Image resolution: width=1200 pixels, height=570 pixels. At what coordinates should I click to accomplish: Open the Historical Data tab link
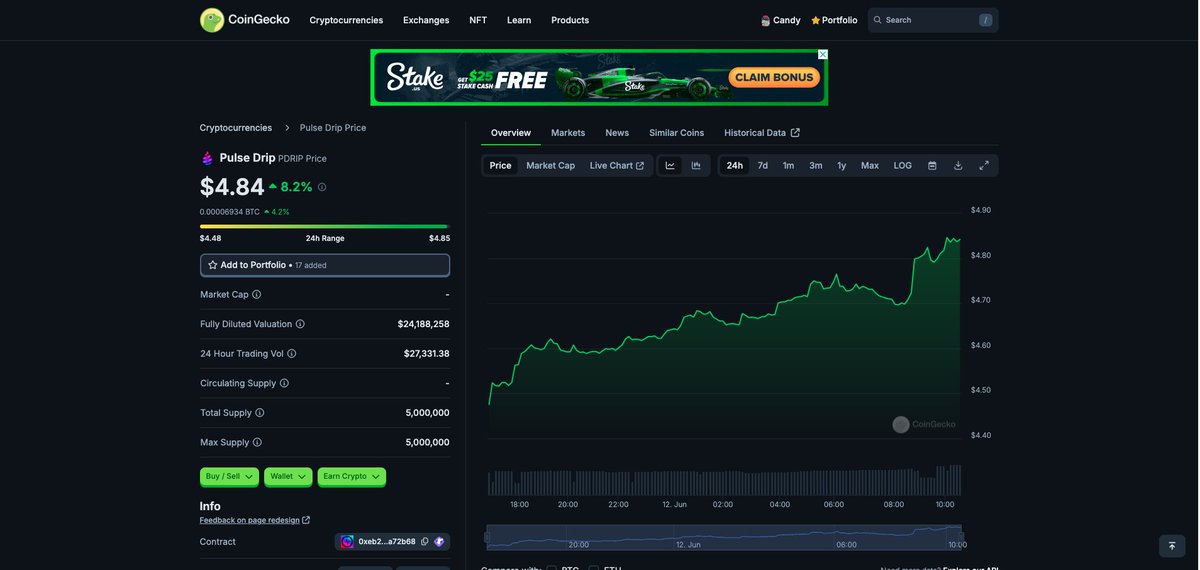click(762, 133)
